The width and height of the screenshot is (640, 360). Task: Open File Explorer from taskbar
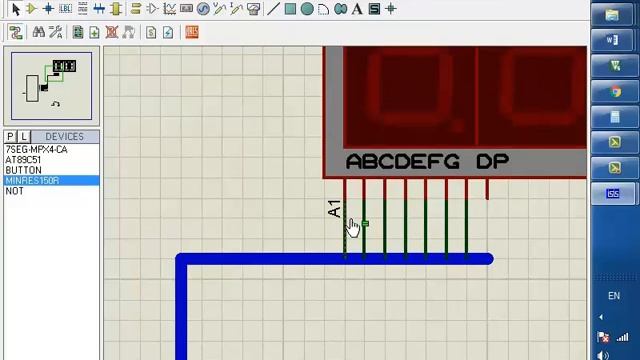pos(611,15)
